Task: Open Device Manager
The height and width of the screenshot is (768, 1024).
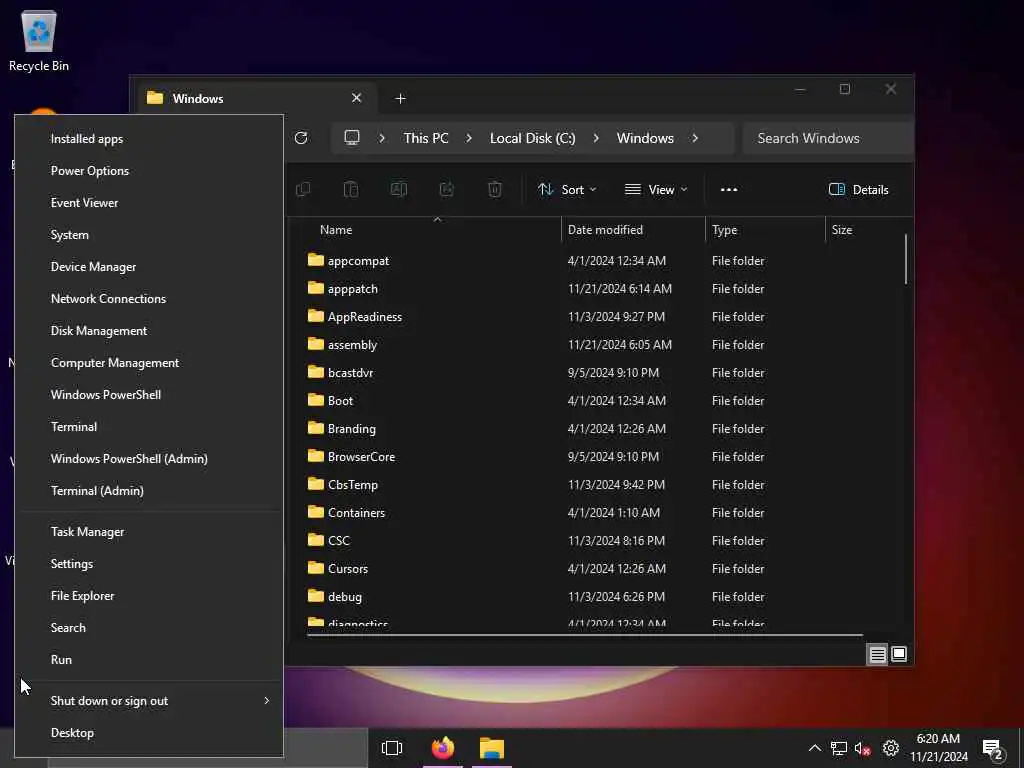Action: point(149,266)
